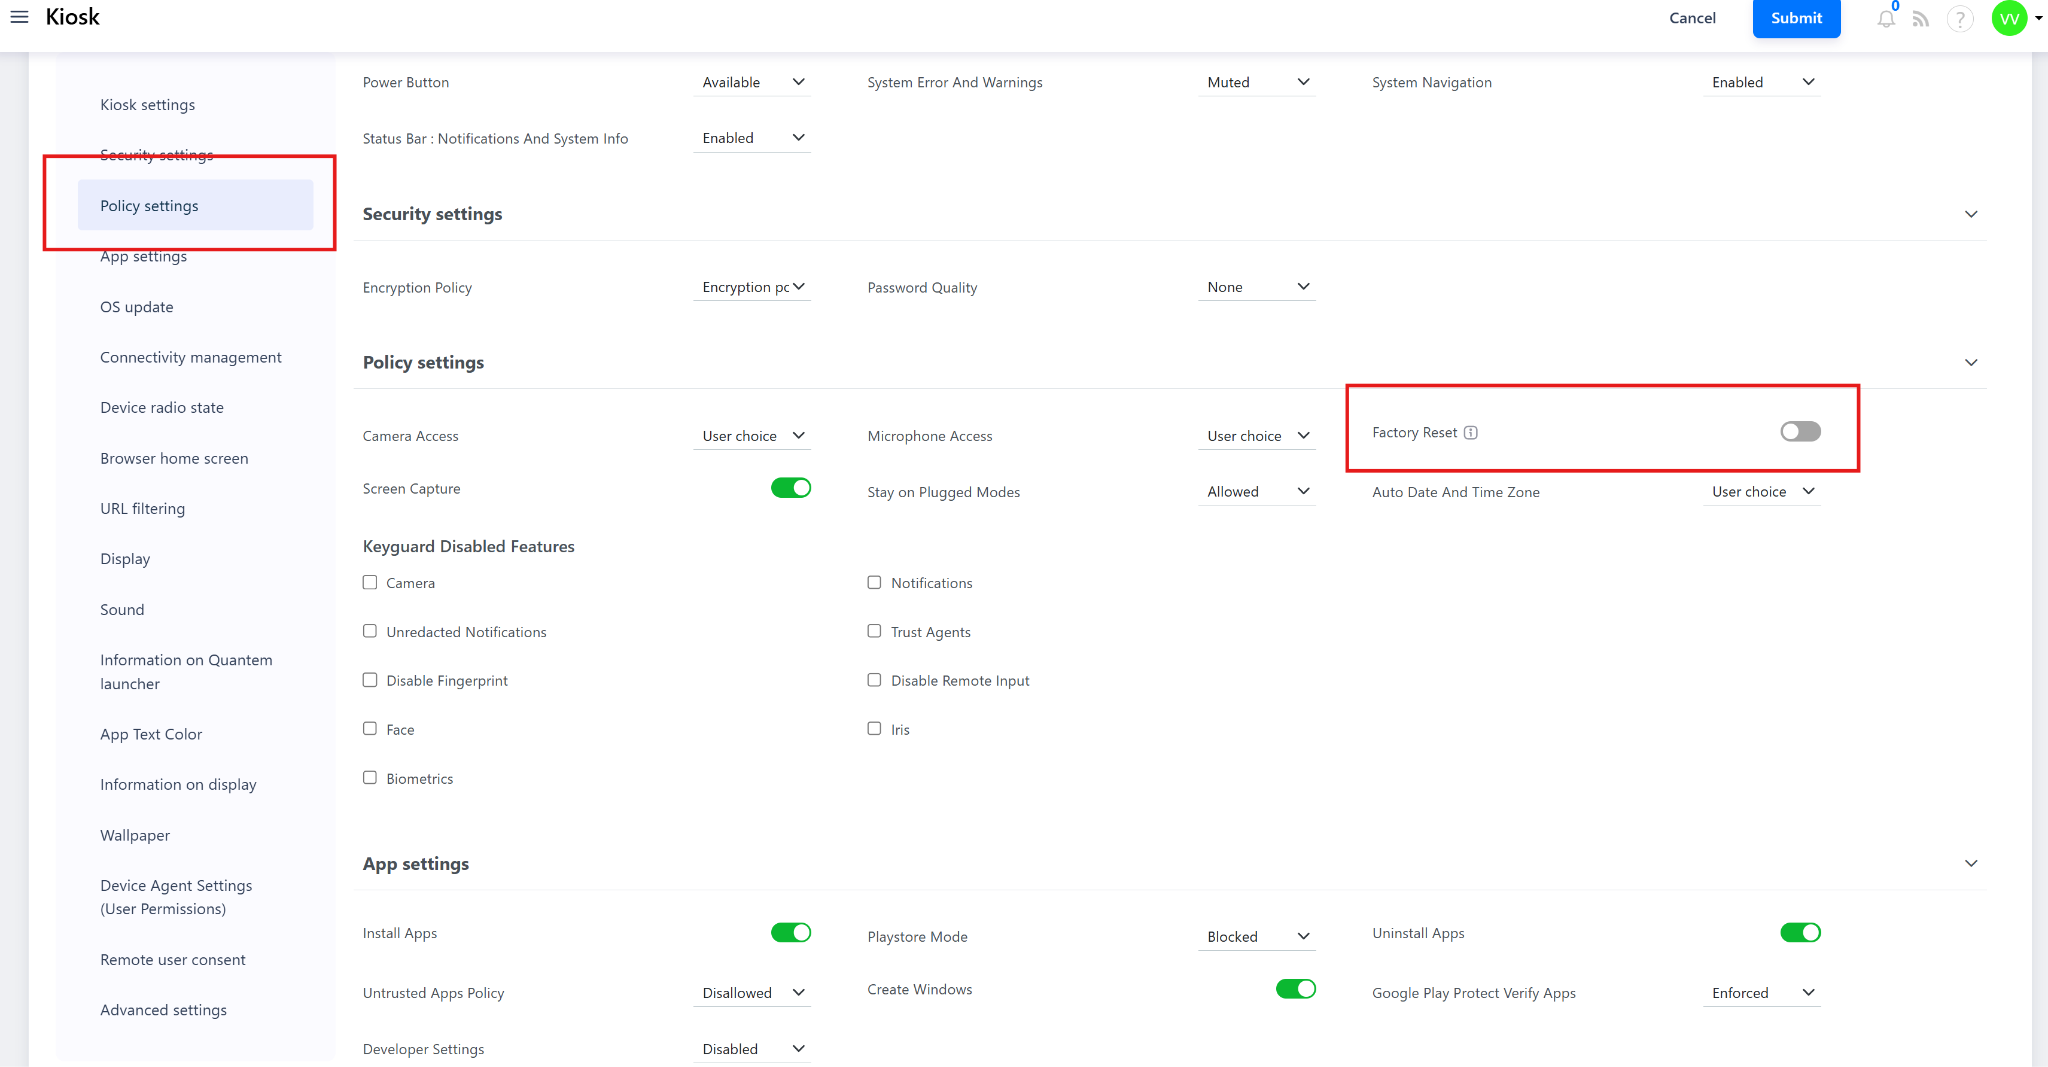Click the RSS feed icon

(x=1921, y=19)
